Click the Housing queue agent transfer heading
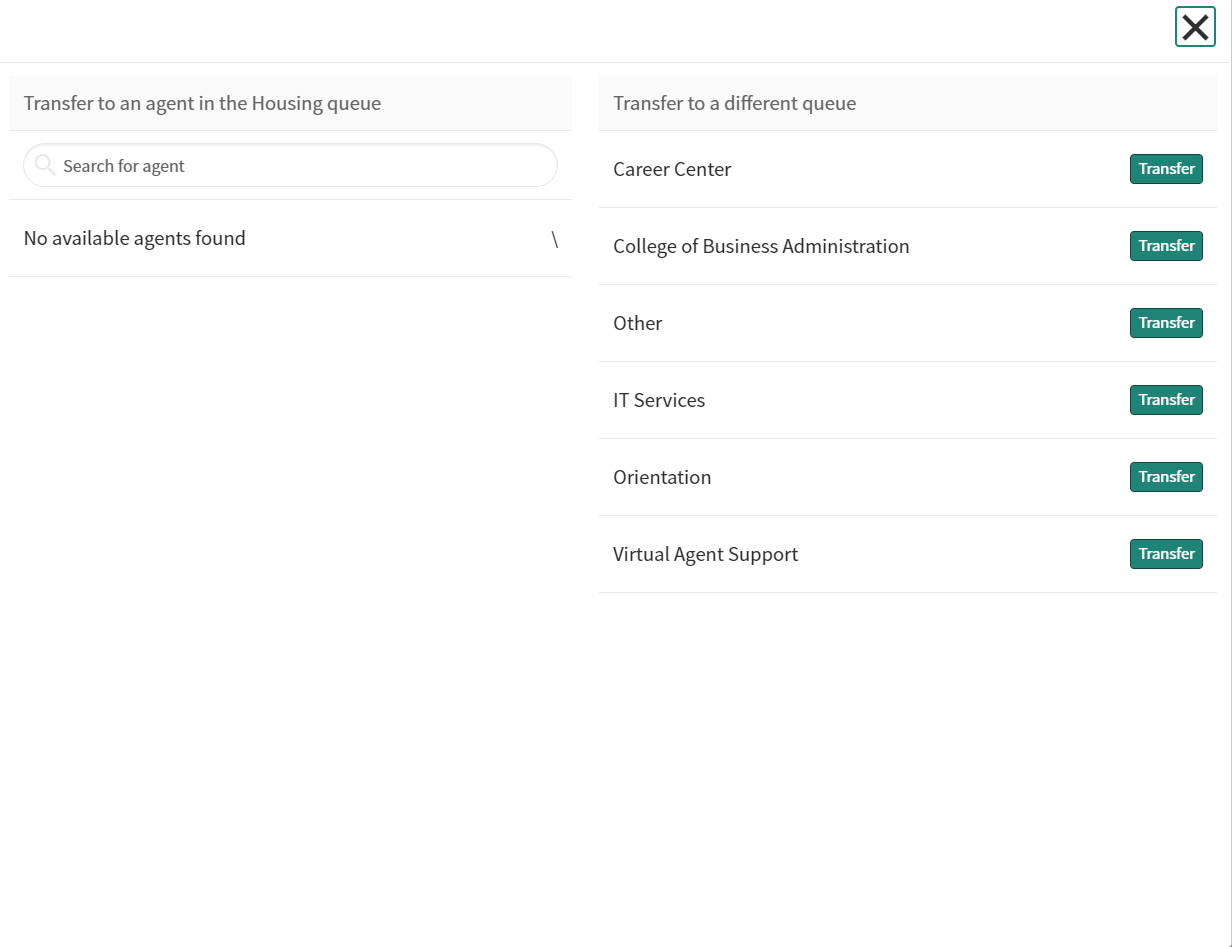This screenshot has height=947, width=1232. pyautogui.click(x=202, y=103)
